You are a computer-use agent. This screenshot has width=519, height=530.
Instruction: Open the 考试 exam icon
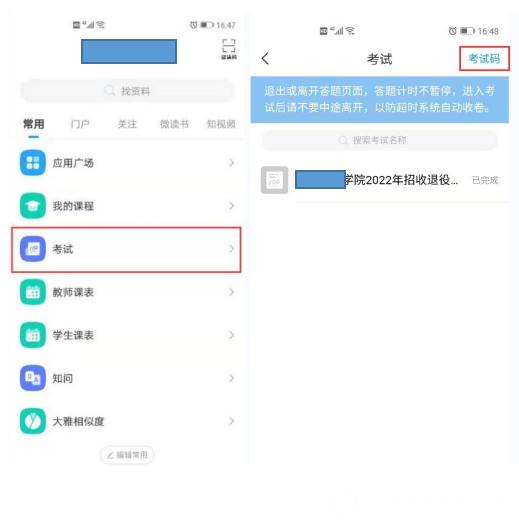(33, 249)
